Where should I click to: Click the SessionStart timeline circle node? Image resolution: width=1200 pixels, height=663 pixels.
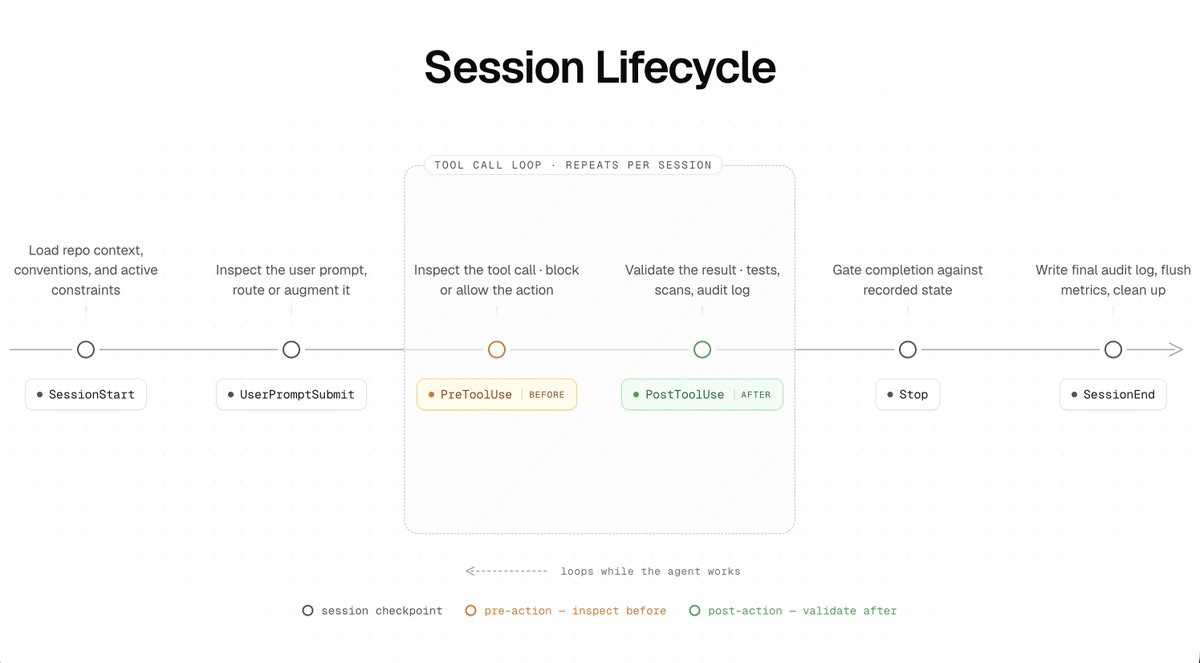coord(86,349)
